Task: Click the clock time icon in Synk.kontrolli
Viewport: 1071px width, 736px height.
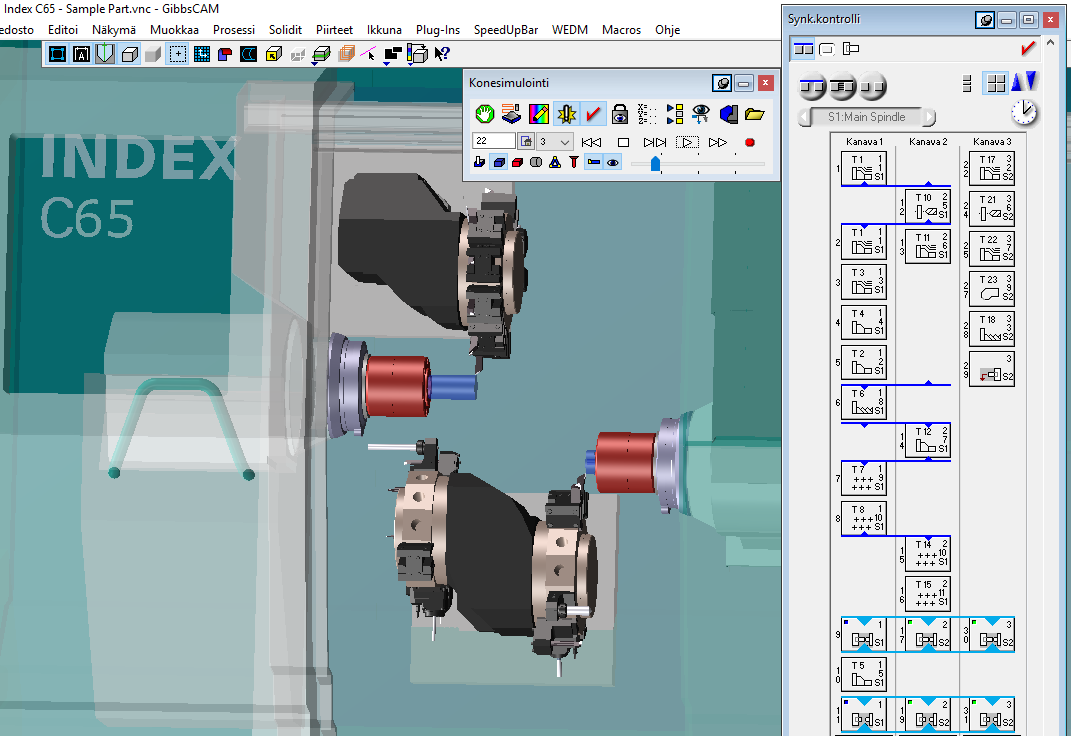Action: [1024, 112]
